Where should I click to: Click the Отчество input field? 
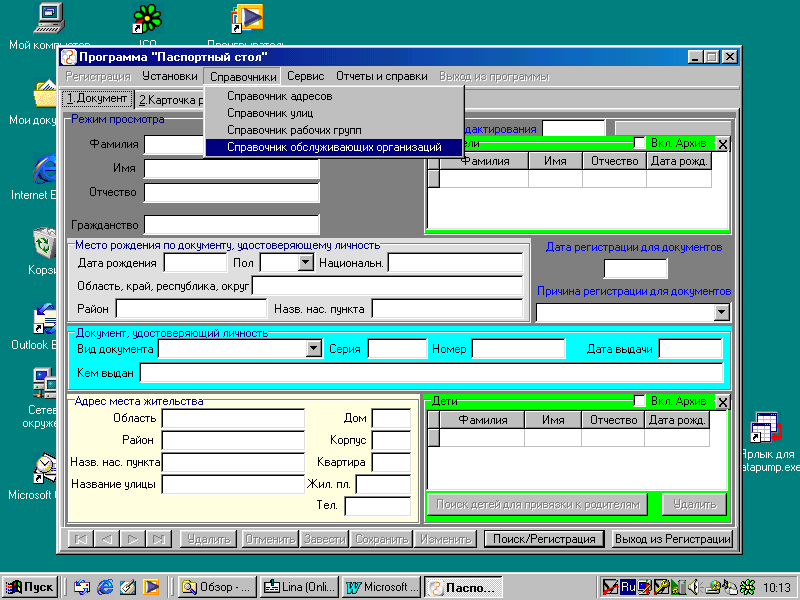click(232, 193)
